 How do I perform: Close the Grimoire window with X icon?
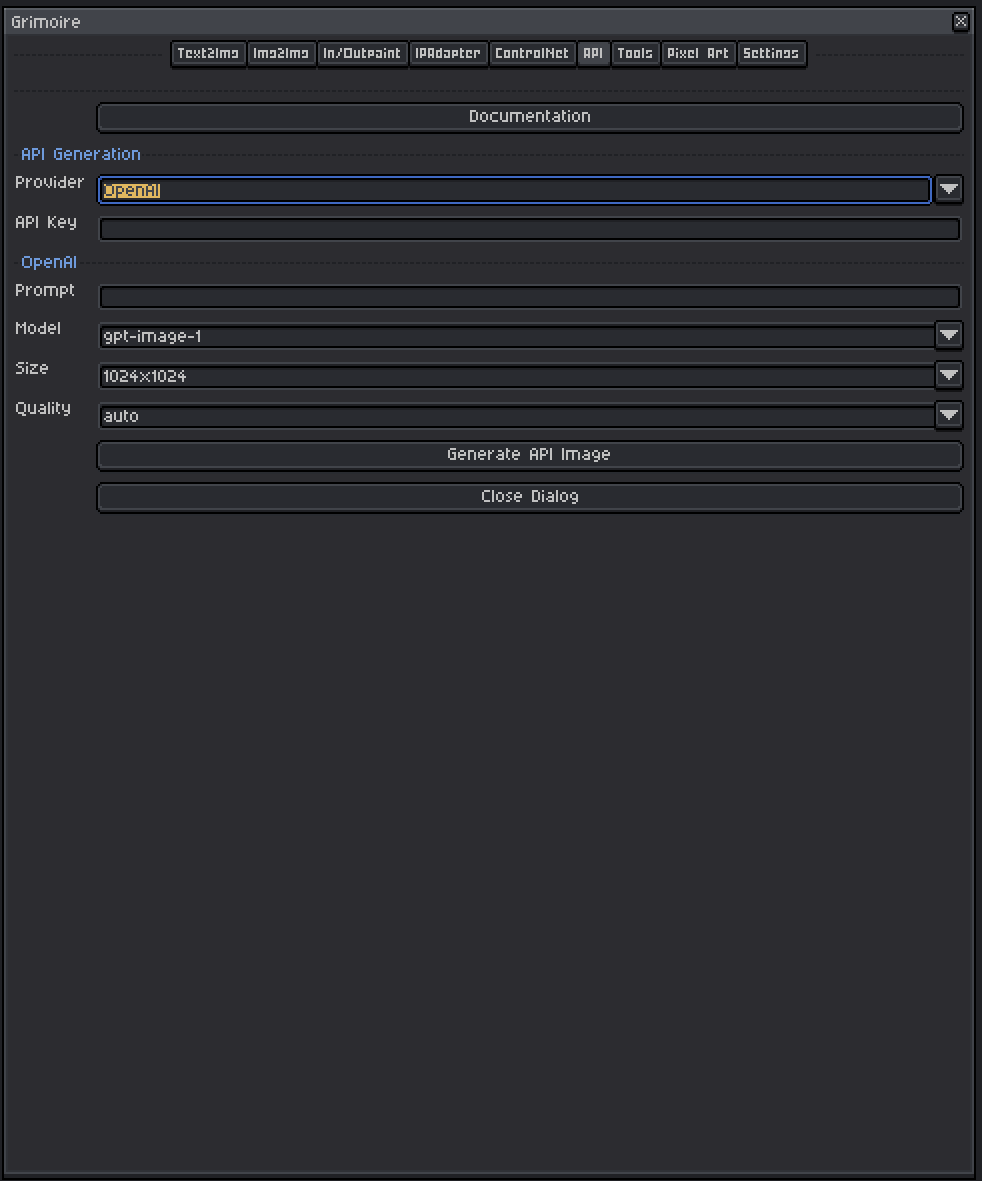(x=960, y=22)
